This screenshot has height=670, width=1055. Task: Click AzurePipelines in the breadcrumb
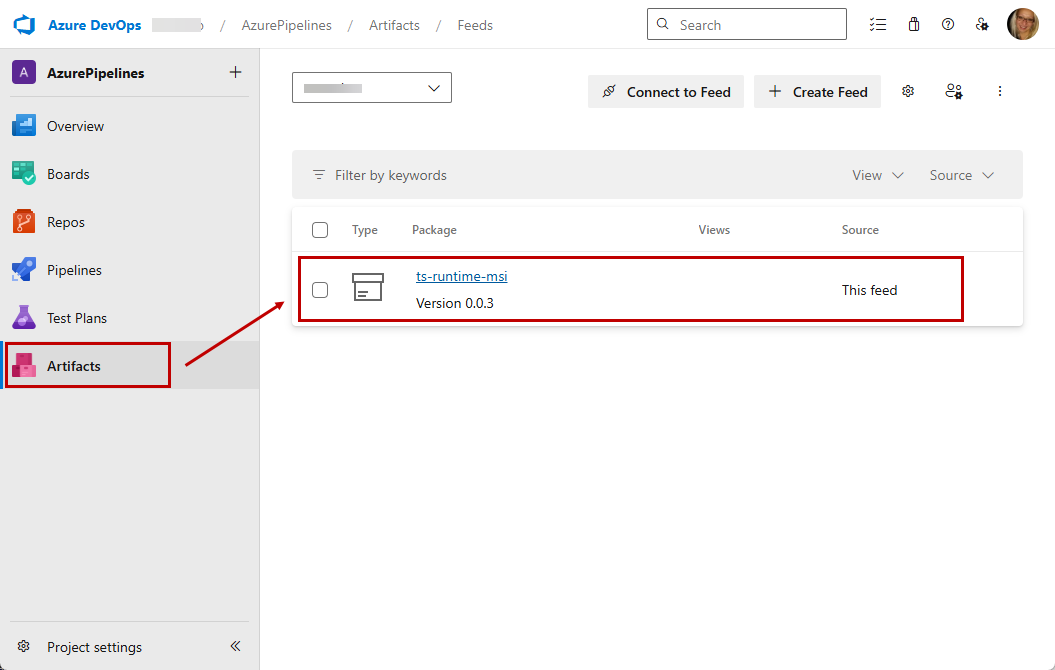click(x=287, y=25)
